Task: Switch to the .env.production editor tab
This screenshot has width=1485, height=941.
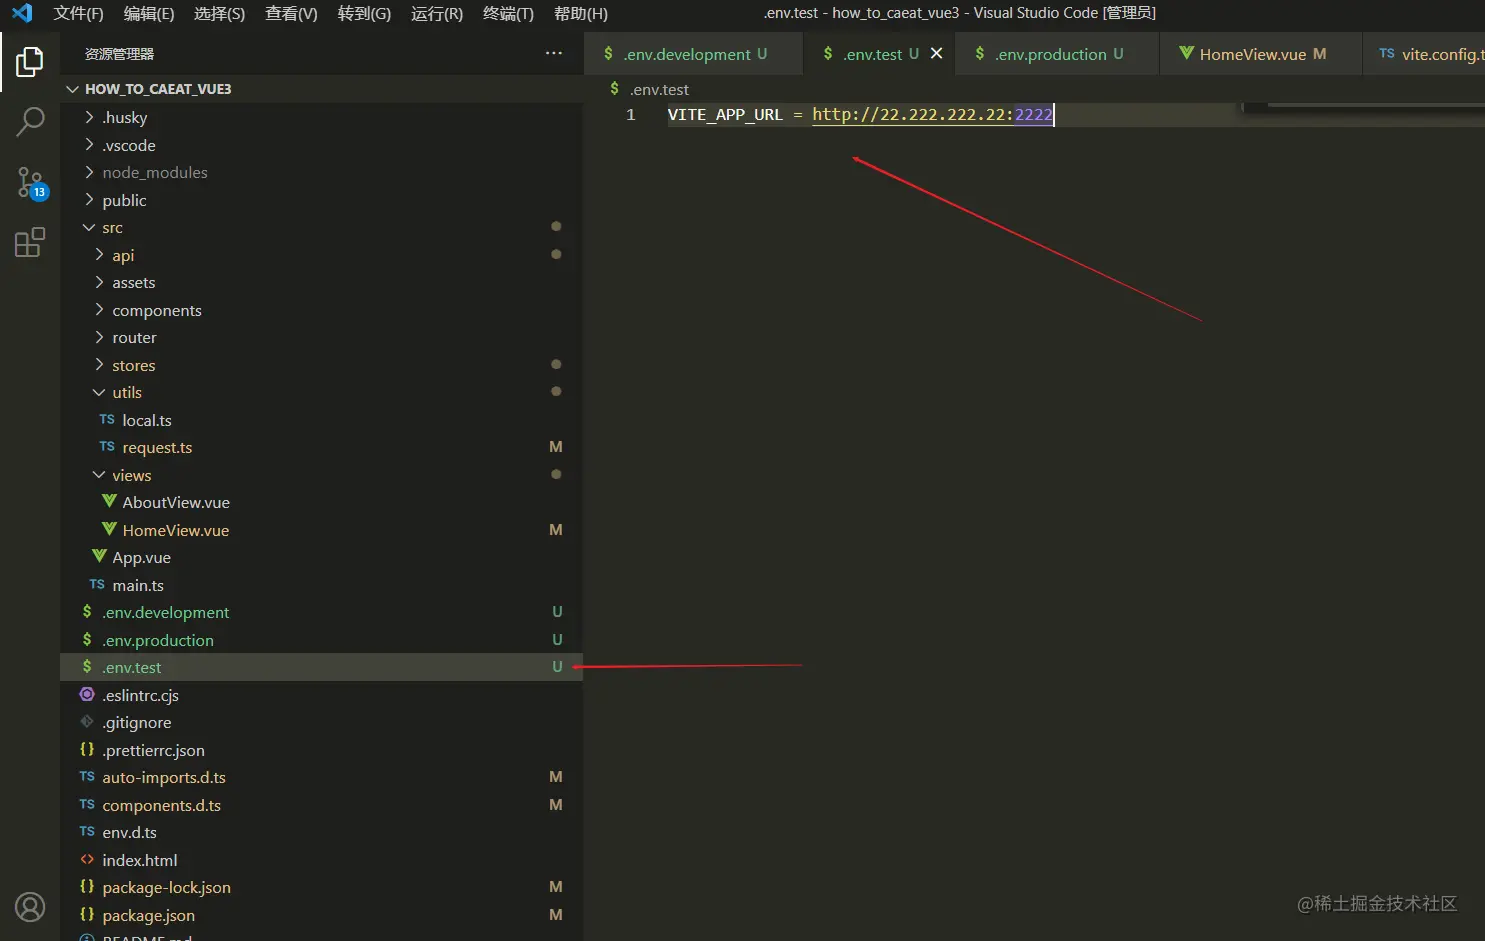Action: 1057,54
